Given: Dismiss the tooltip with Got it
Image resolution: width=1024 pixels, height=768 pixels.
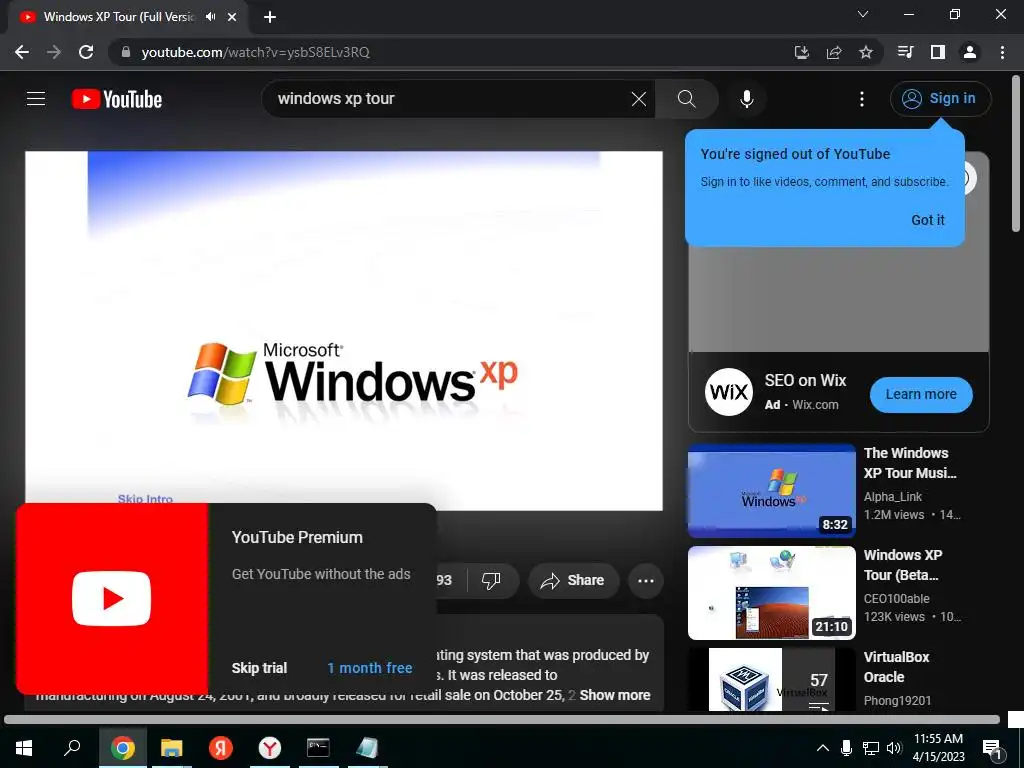Looking at the screenshot, I should point(927,220).
